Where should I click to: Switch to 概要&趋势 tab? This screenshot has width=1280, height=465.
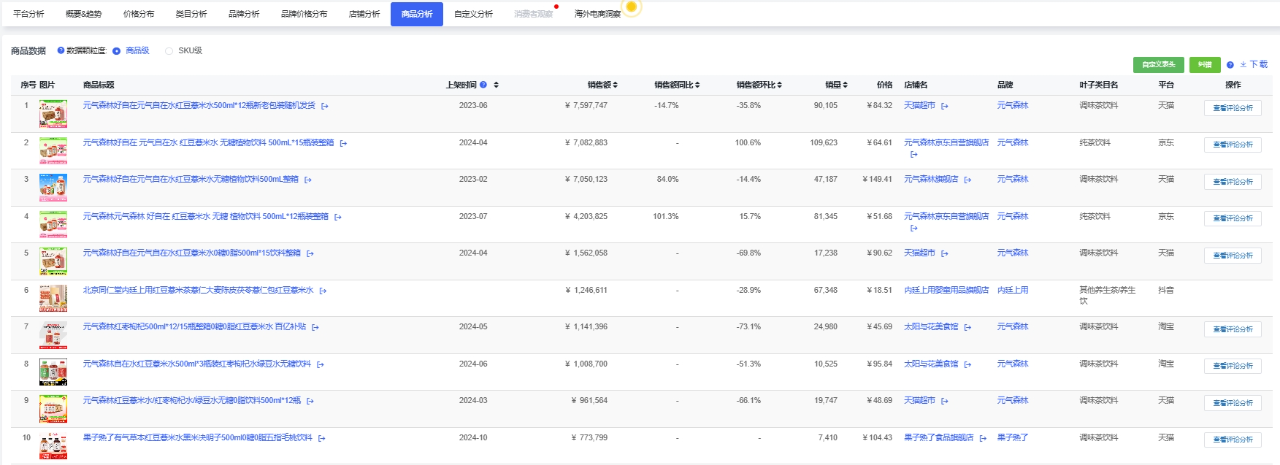click(83, 14)
